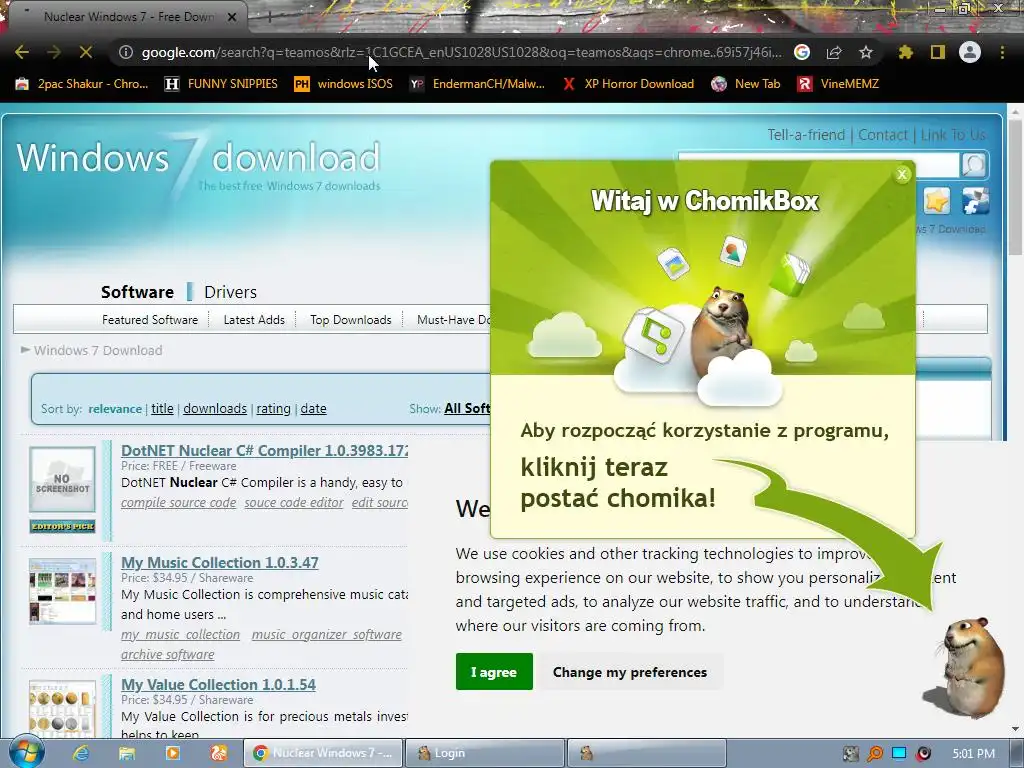
Task: Close the ChomikBox welcome popup
Action: click(x=902, y=174)
